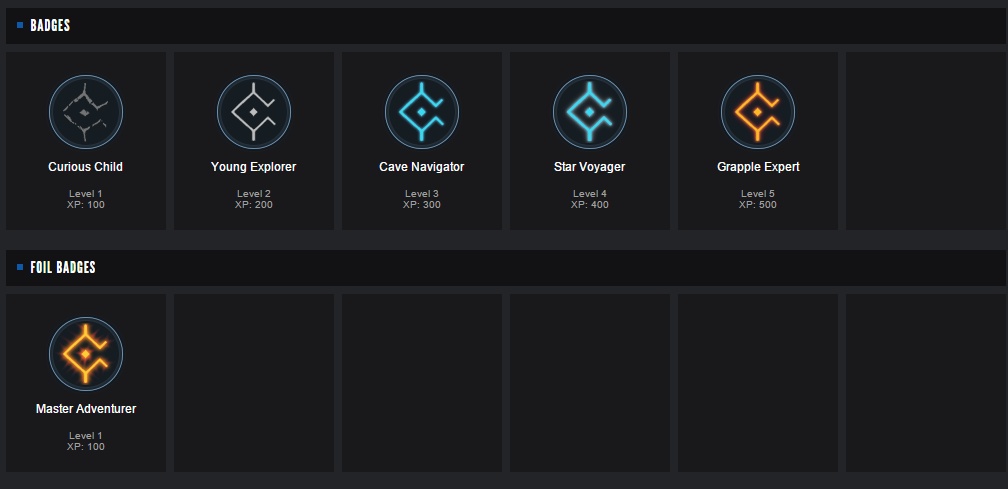Click the blue square beside FOIL BADGES
This screenshot has height=489, width=1008.
pos(20,267)
